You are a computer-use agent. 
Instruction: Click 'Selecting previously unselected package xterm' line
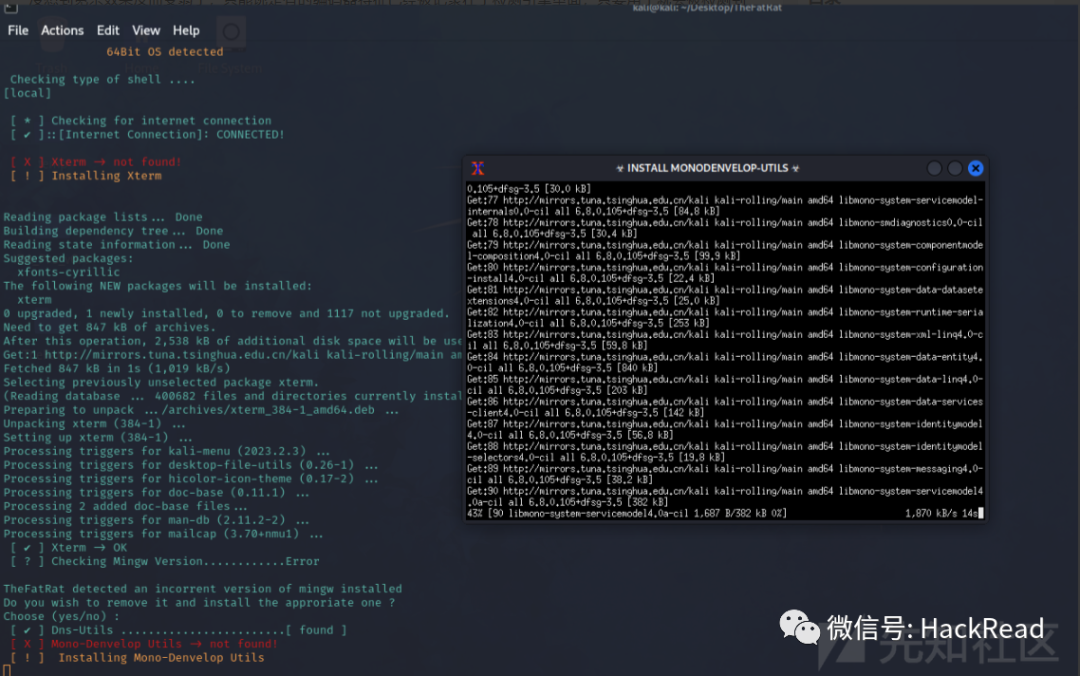tap(161, 382)
